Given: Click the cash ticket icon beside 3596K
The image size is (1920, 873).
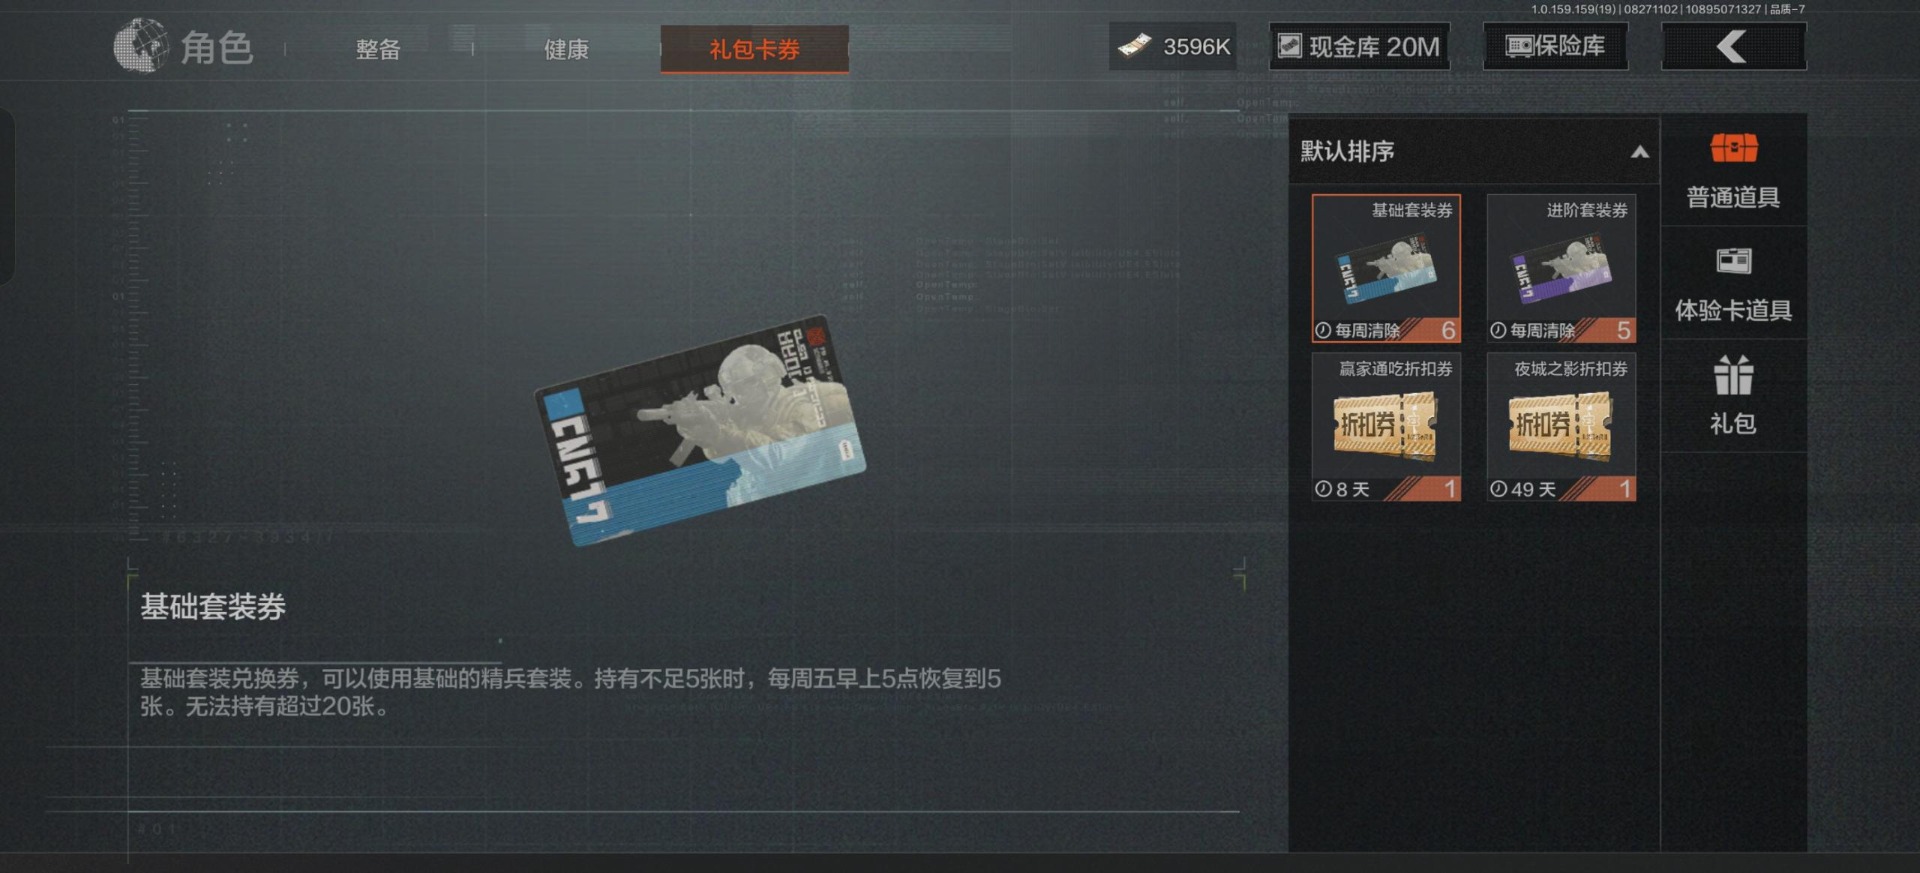Looking at the screenshot, I should 1135,46.
